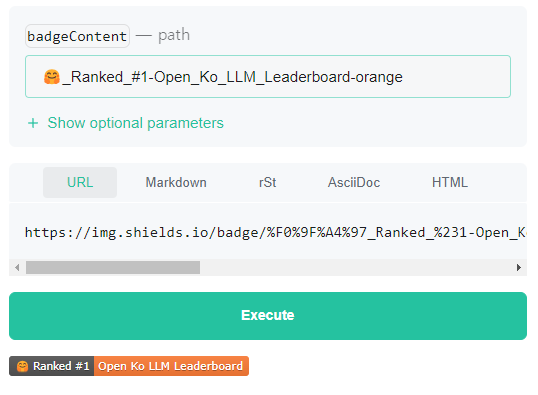
Task: Click the Ranked #1 badge preview image
Action: [x=129, y=366]
